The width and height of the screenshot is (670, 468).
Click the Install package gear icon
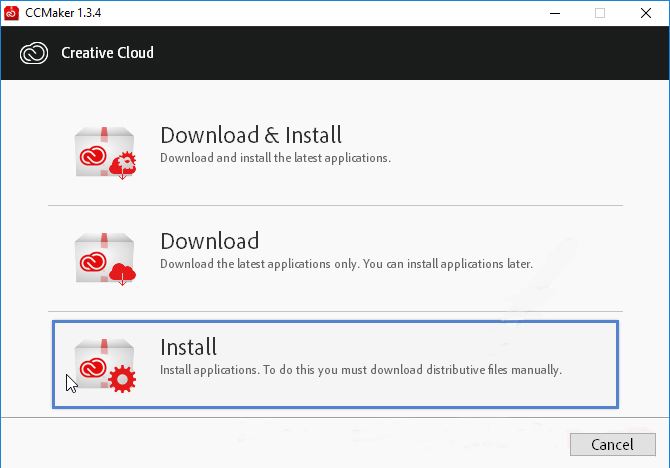point(105,365)
